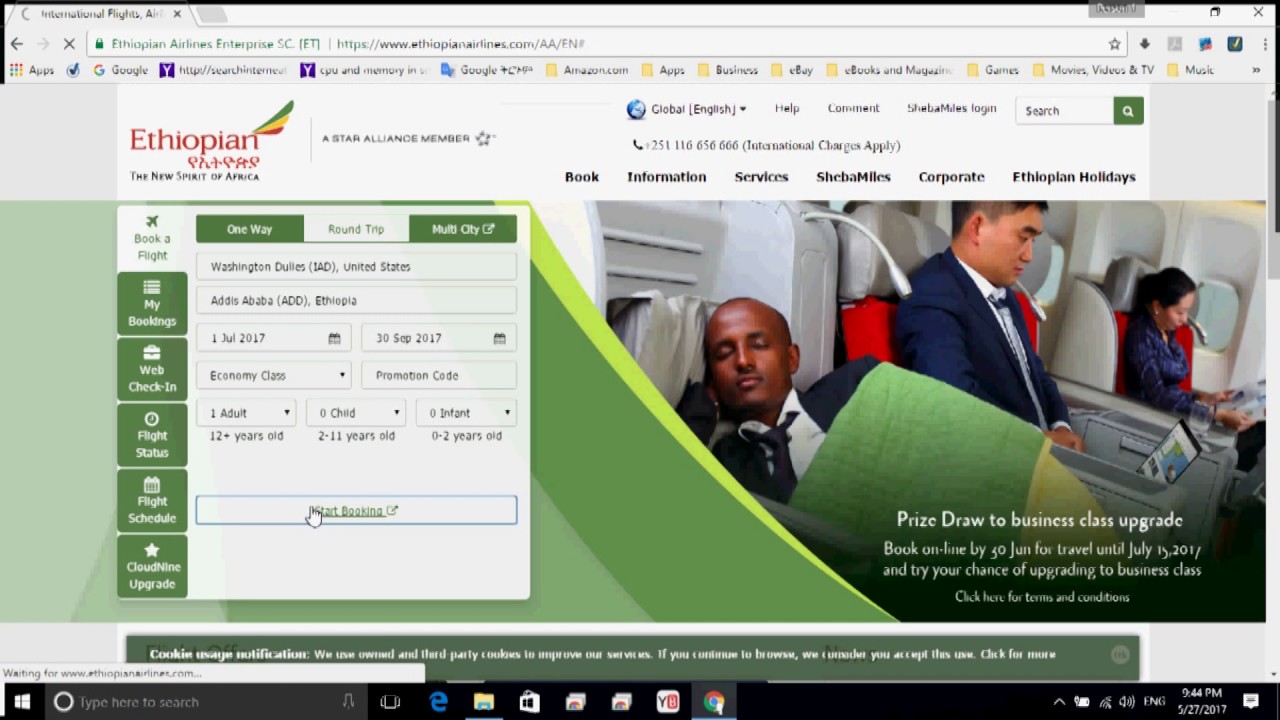
Task: Open the Book menu
Action: pyautogui.click(x=582, y=177)
